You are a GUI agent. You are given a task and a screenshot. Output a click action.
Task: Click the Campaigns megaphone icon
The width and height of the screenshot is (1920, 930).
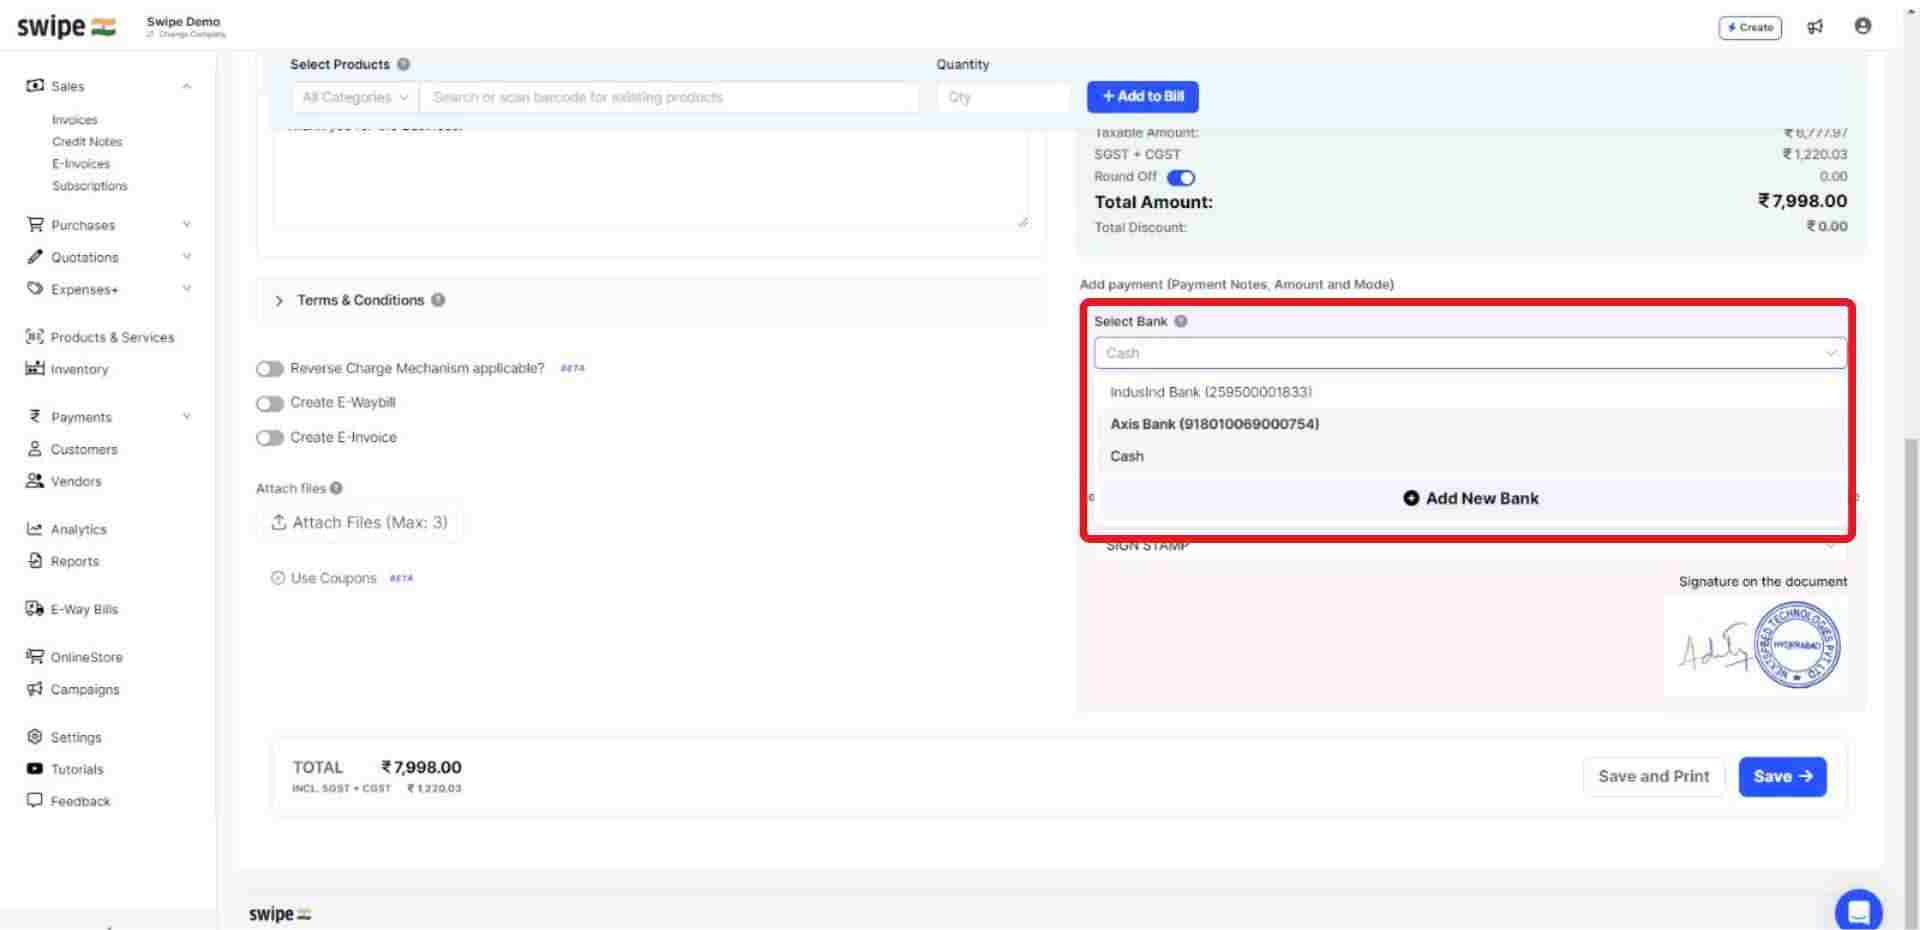pyautogui.click(x=35, y=689)
